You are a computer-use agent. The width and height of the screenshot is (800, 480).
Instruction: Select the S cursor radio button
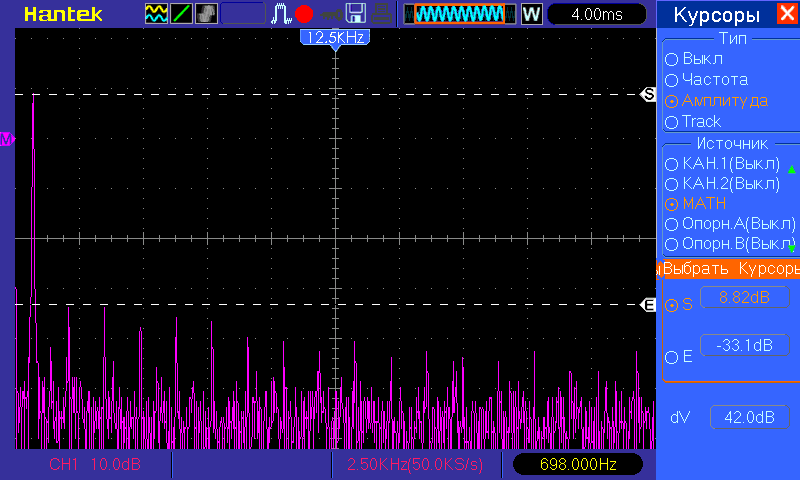pos(671,305)
